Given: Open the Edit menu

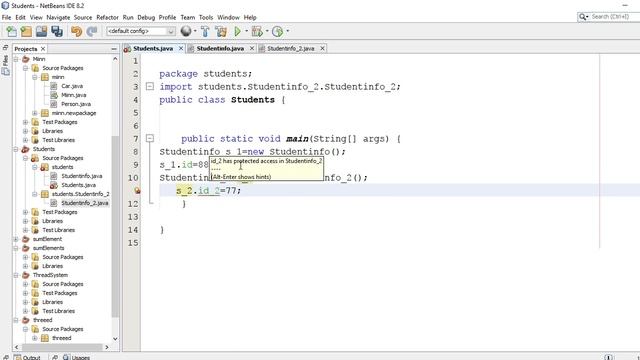Looking at the screenshot, I should pos(20,18).
